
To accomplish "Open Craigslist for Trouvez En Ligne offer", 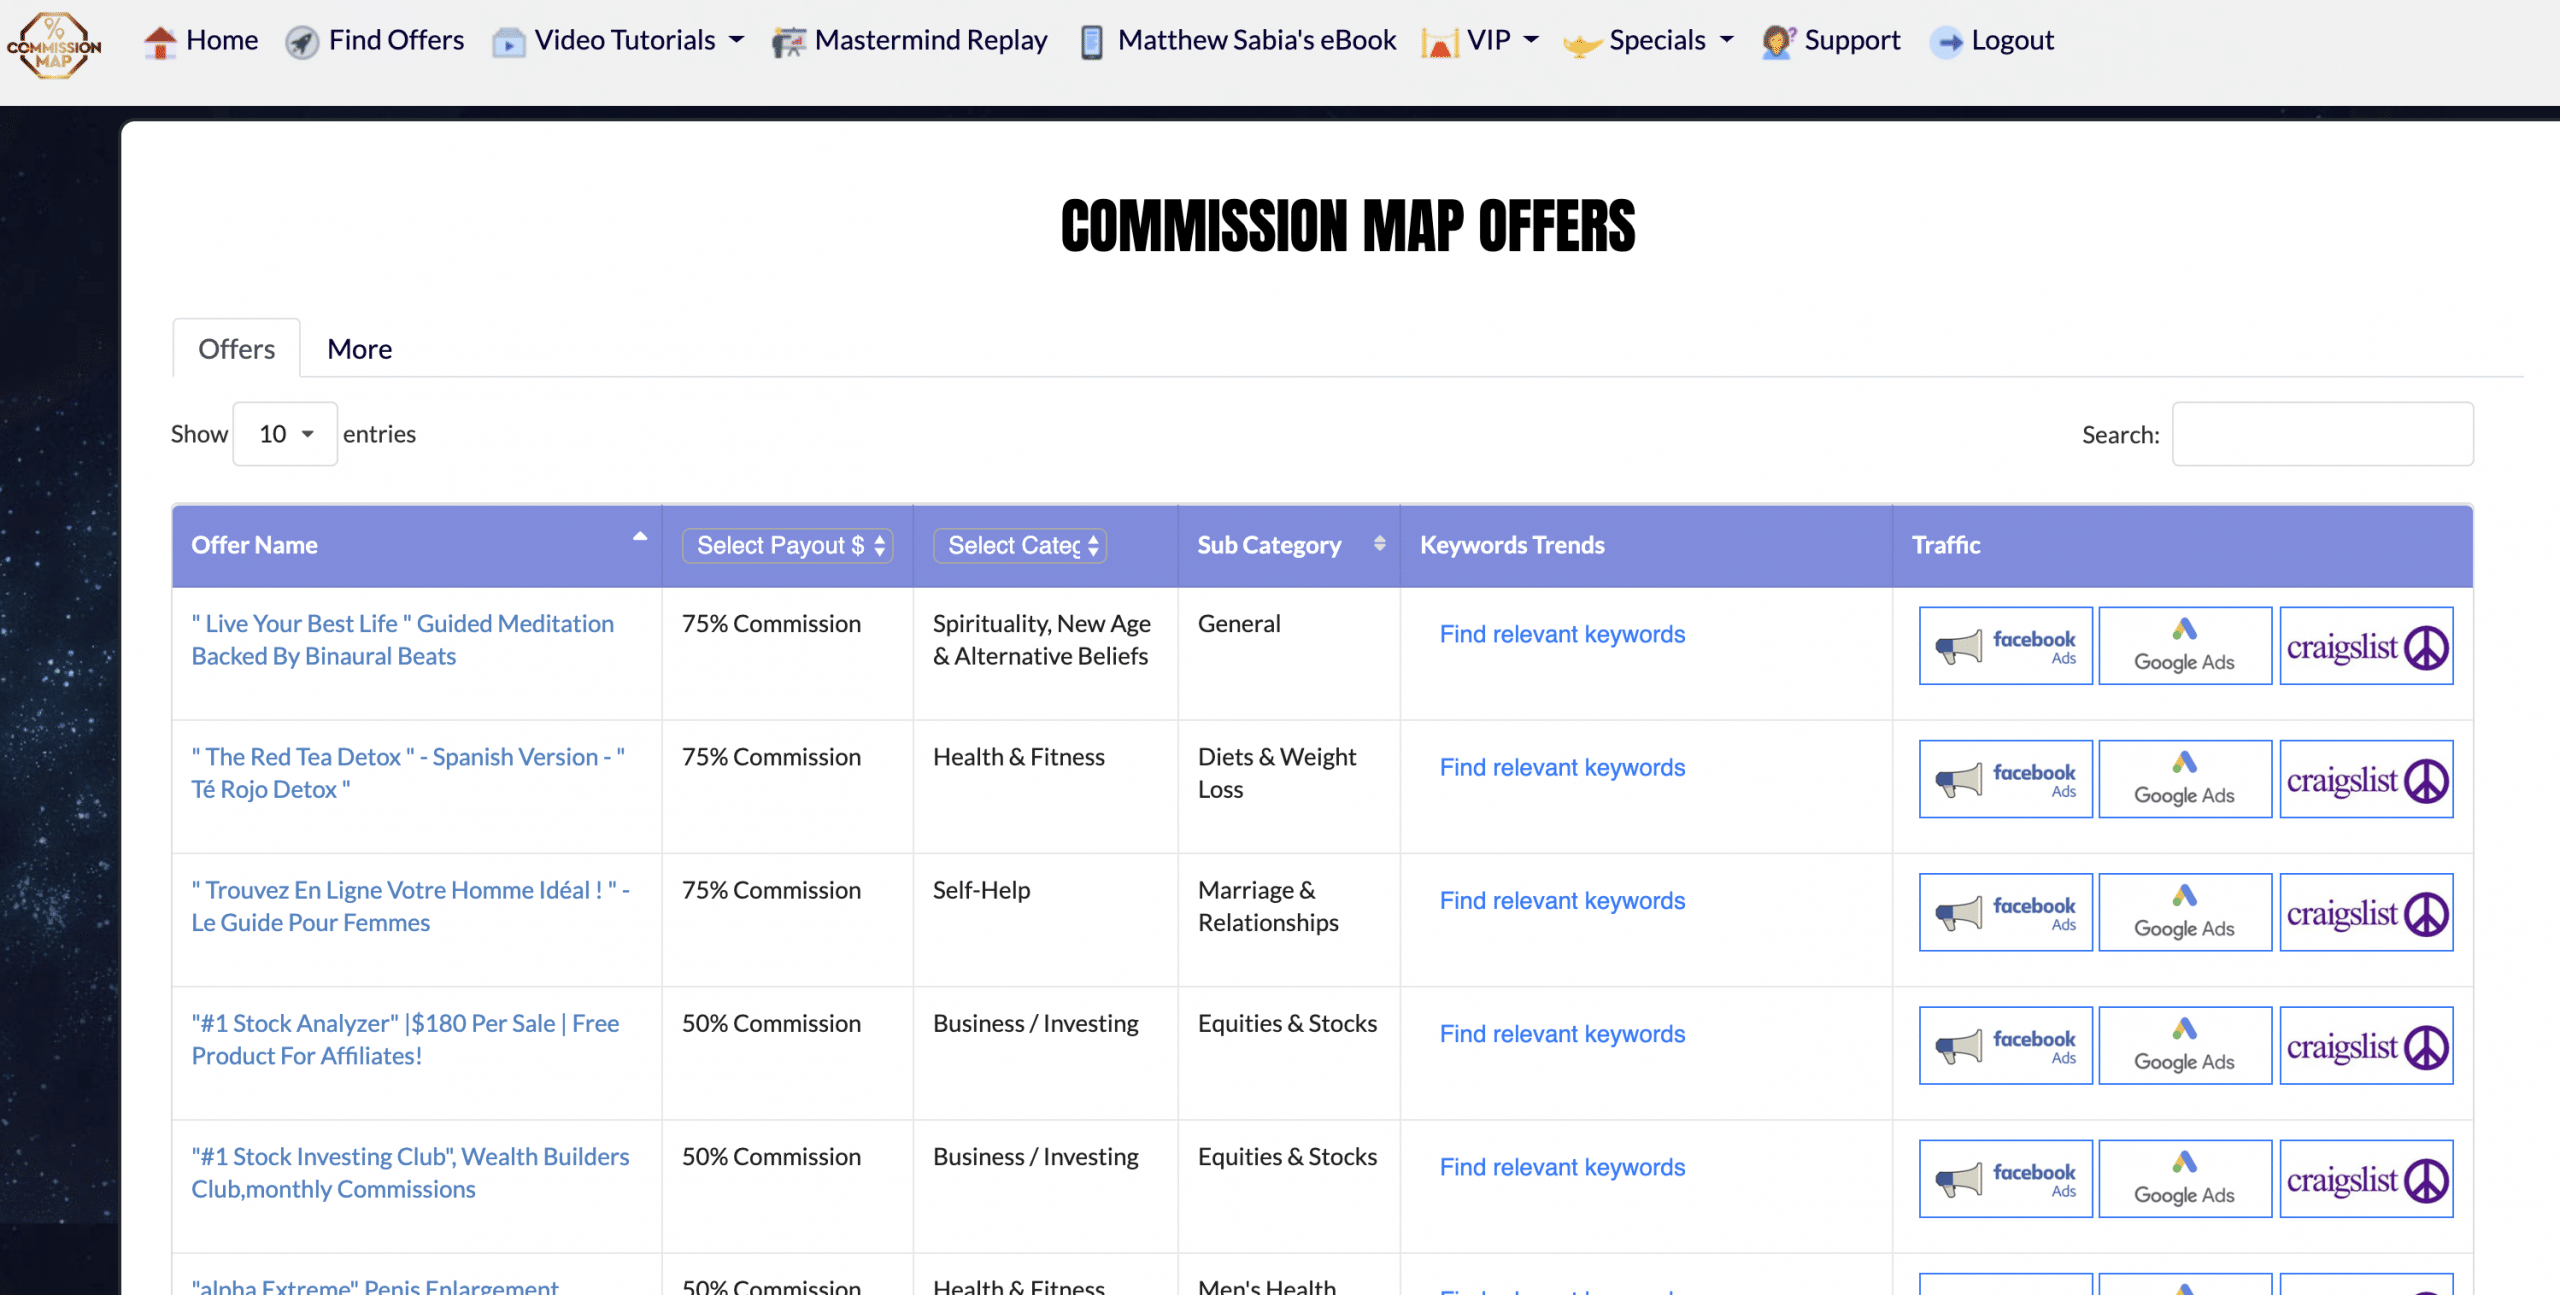I will (2366, 912).
